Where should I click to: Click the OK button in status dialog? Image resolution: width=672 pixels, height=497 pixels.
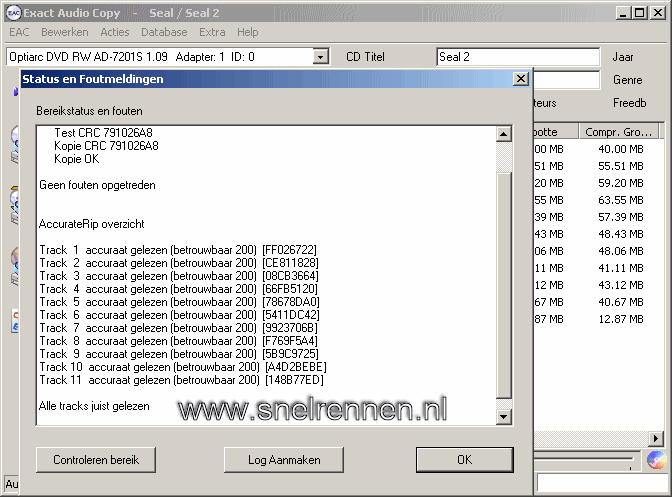(x=465, y=460)
